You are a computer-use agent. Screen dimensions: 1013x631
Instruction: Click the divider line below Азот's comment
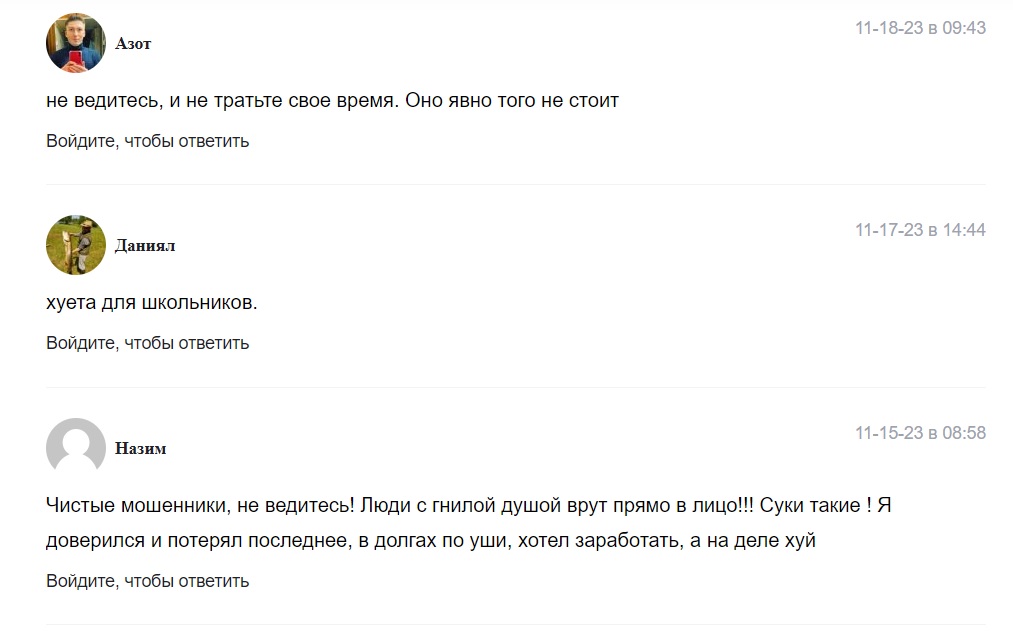515,185
